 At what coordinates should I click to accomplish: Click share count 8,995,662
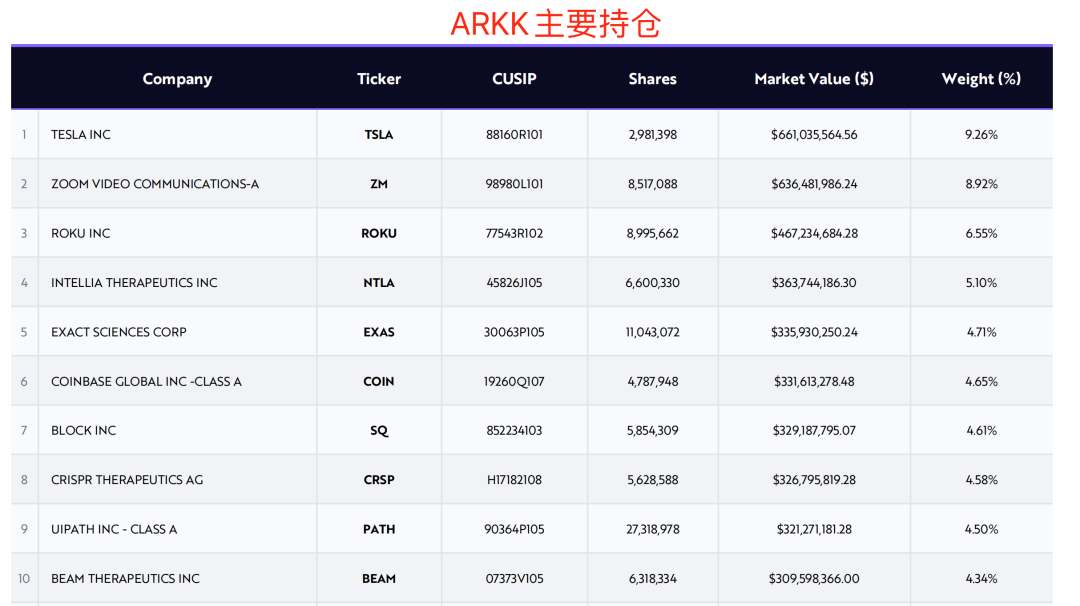click(652, 233)
